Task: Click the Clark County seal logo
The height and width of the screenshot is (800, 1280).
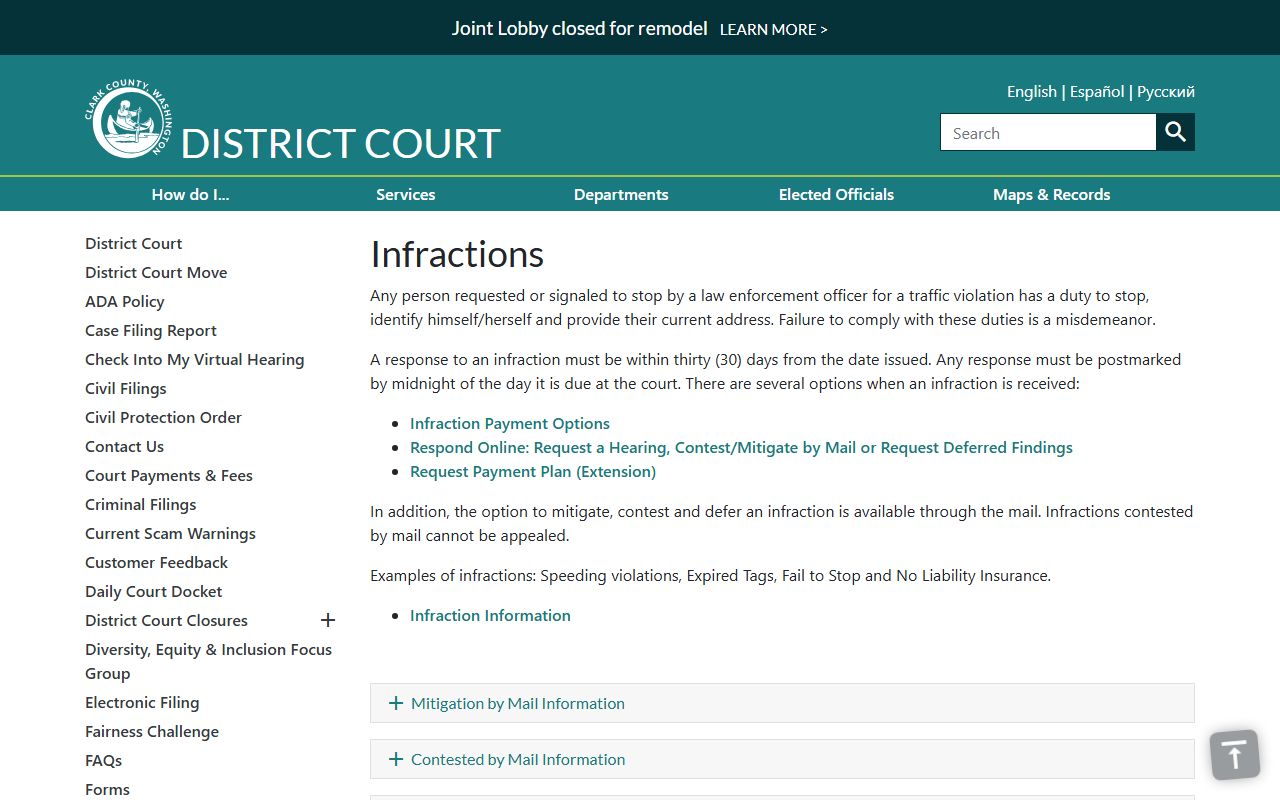Action: tap(128, 119)
